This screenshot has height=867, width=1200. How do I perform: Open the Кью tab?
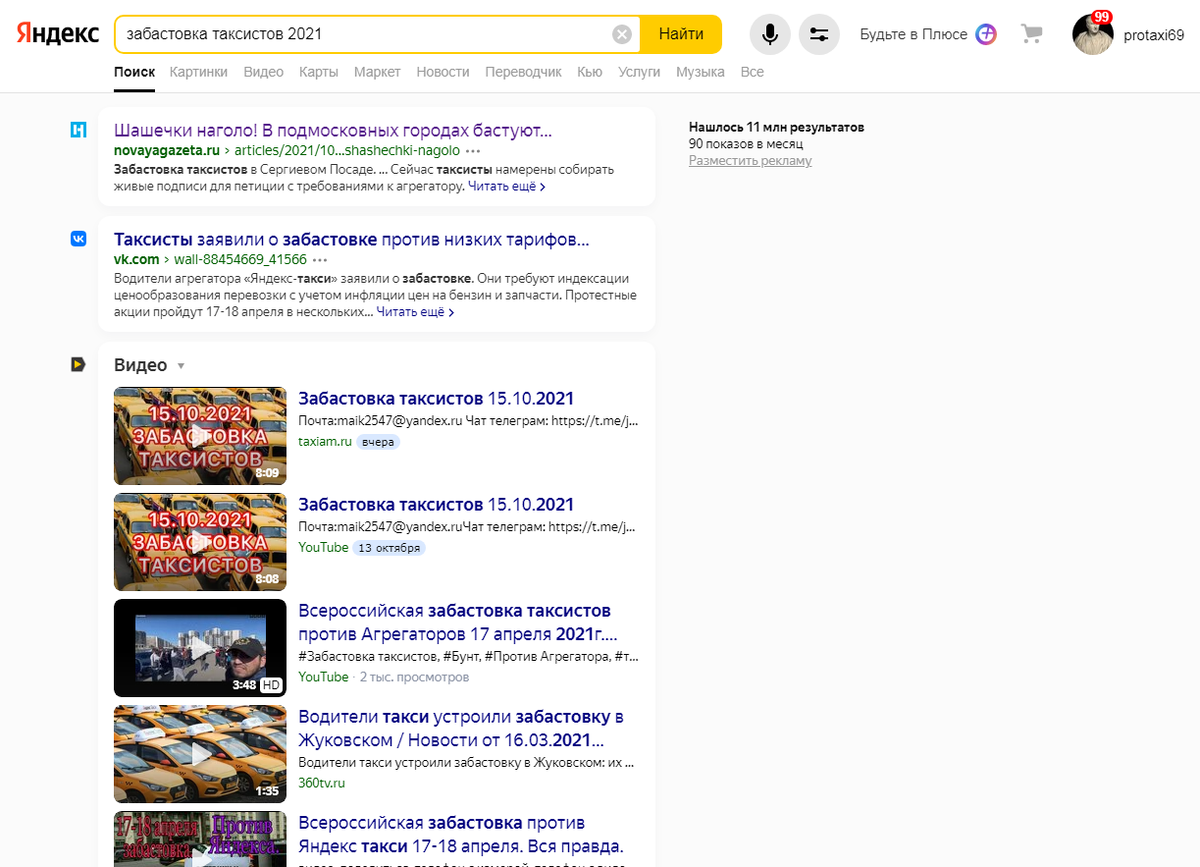tap(590, 72)
